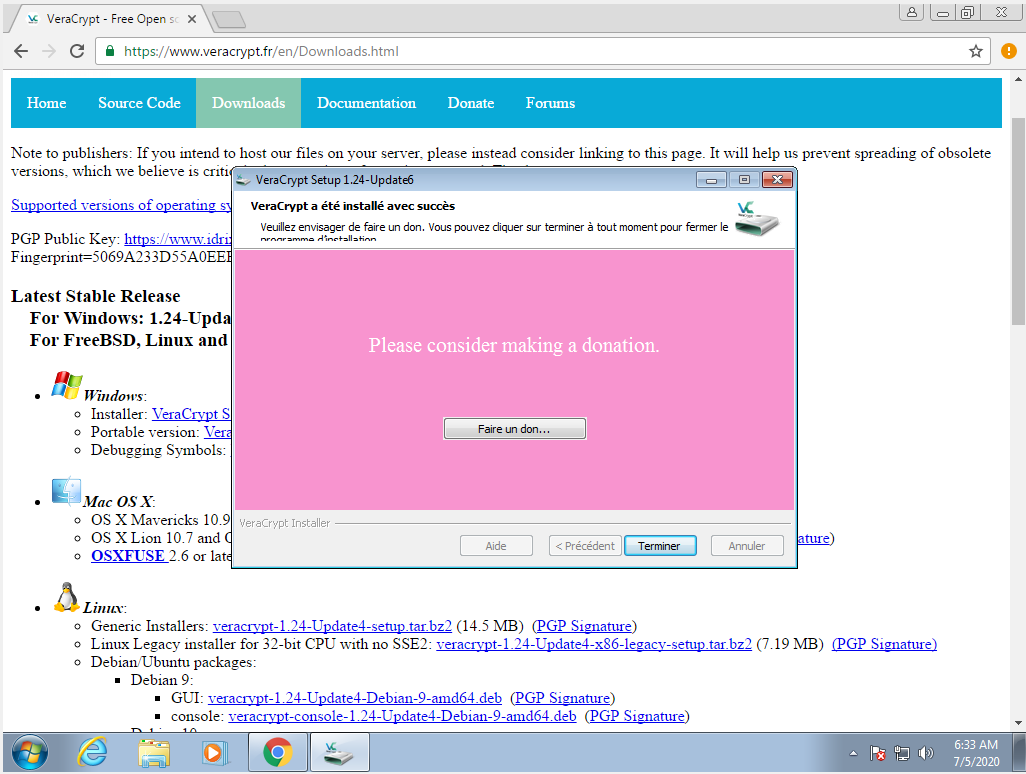The width and height of the screenshot is (1026, 774).
Task: Show hidden tray icons arrow
Action: pos(853,754)
